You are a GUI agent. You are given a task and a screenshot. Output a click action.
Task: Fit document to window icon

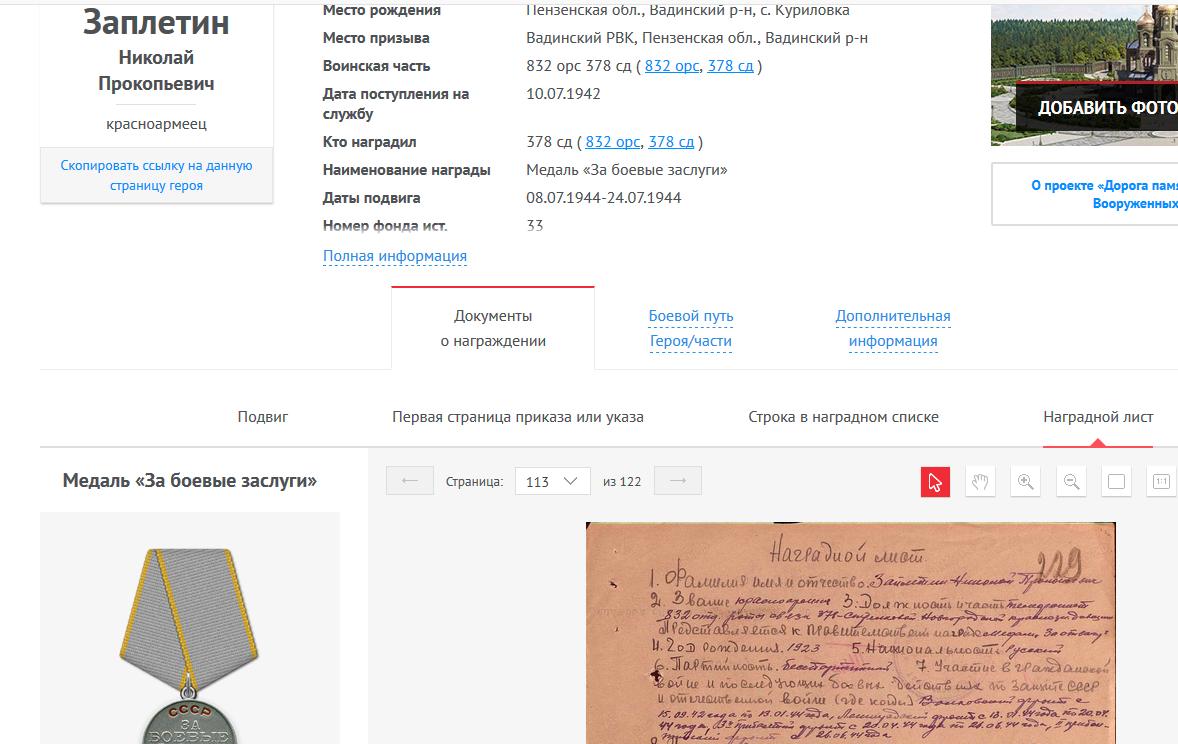[x=1116, y=482]
